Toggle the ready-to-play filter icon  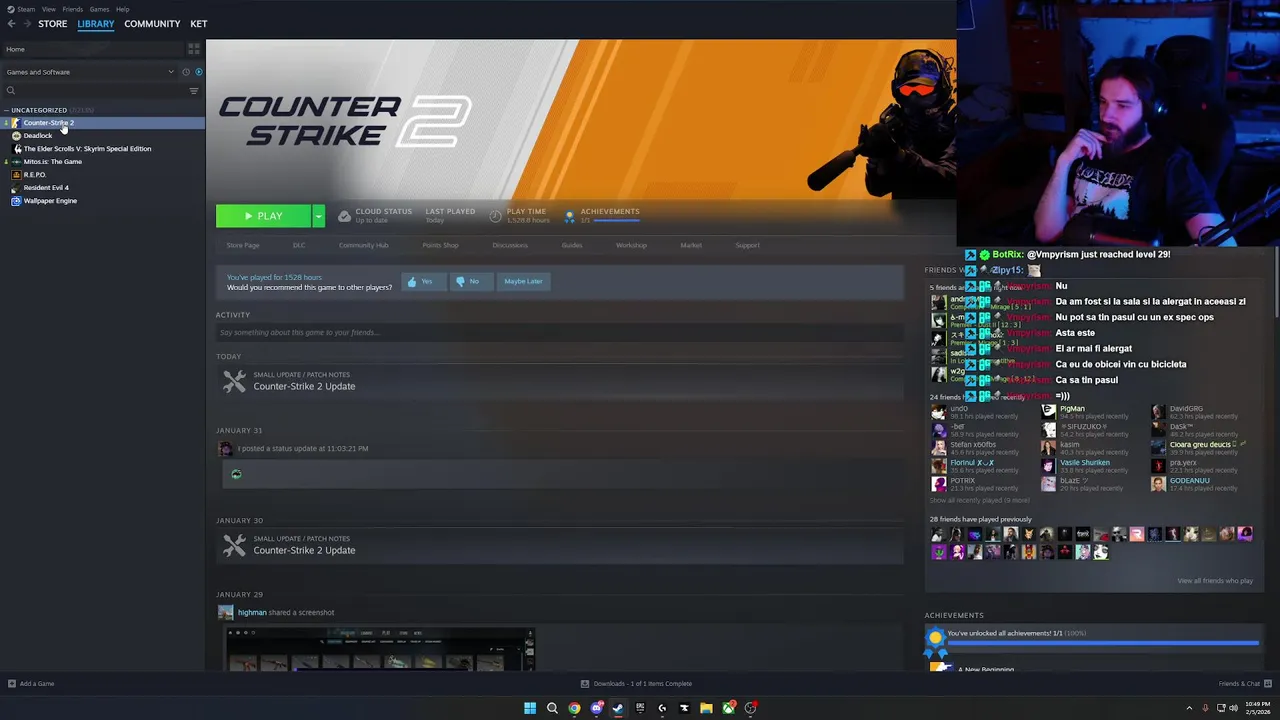(x=198, y=72)
